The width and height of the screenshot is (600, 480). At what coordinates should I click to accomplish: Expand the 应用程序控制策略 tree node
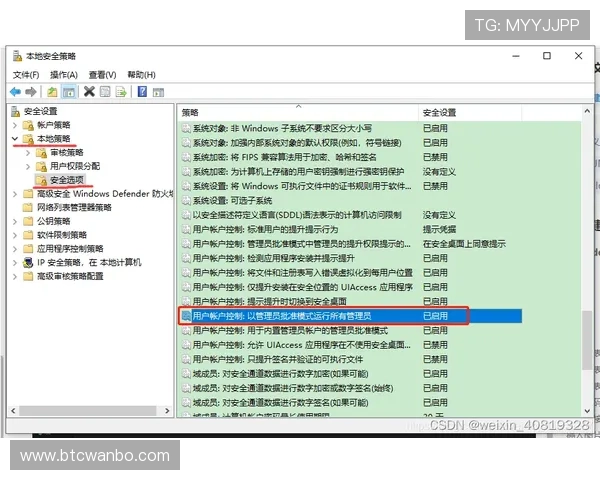pyautogui.click(x=15, y=249)
